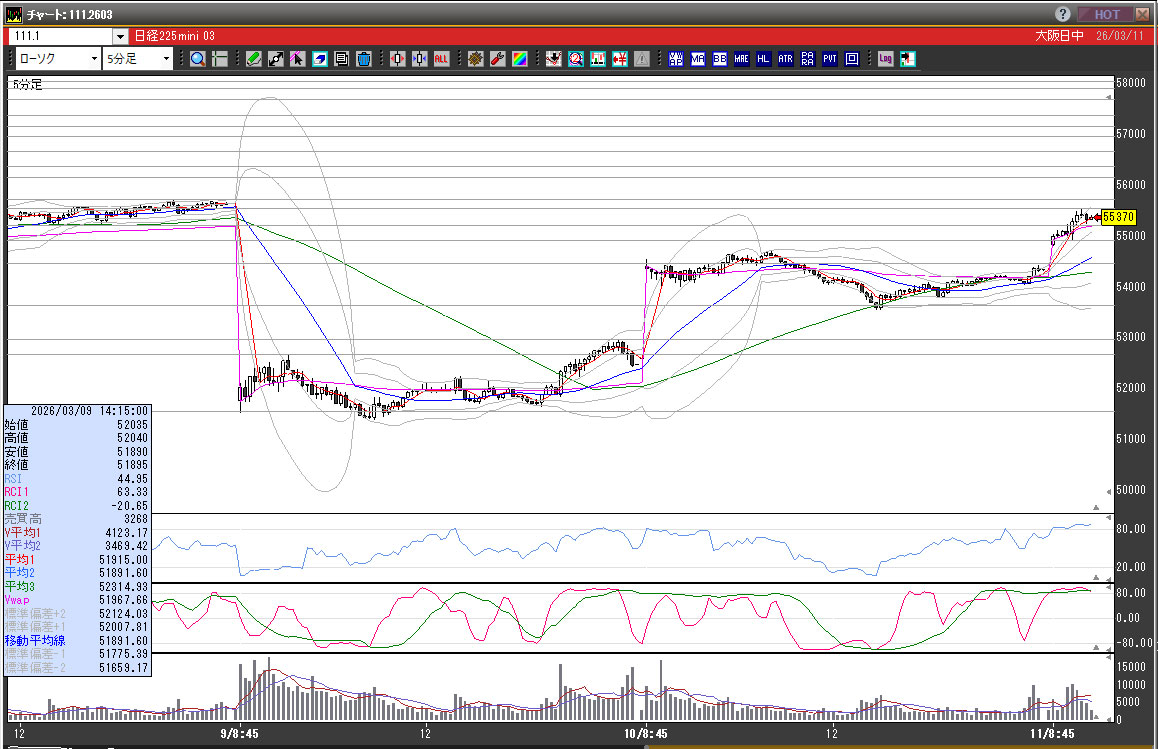
Task: Toggle logarithmic scale with Log button
Action: (885, 59)
